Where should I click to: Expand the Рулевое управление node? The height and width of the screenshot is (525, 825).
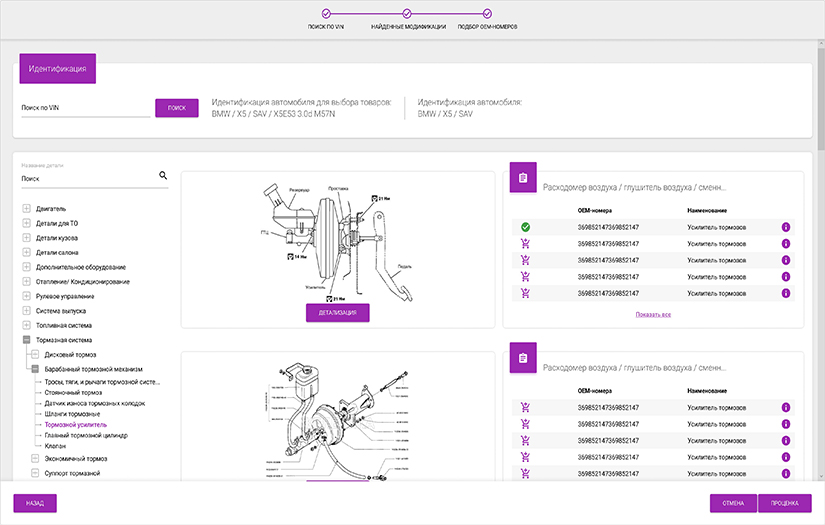[x=26, y=296]
